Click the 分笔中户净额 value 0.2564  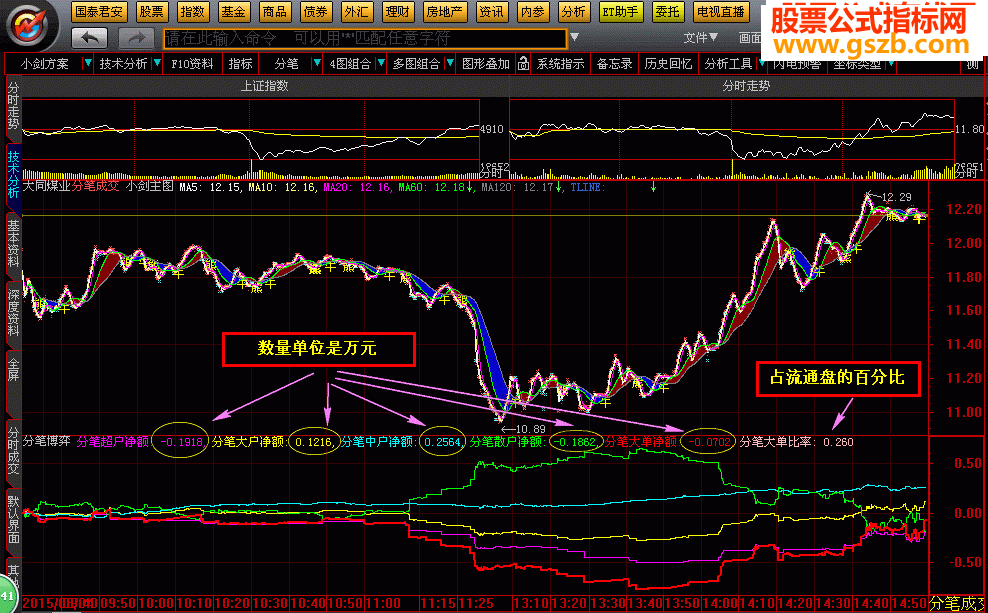pyautogui.click(x=444, y=442)
